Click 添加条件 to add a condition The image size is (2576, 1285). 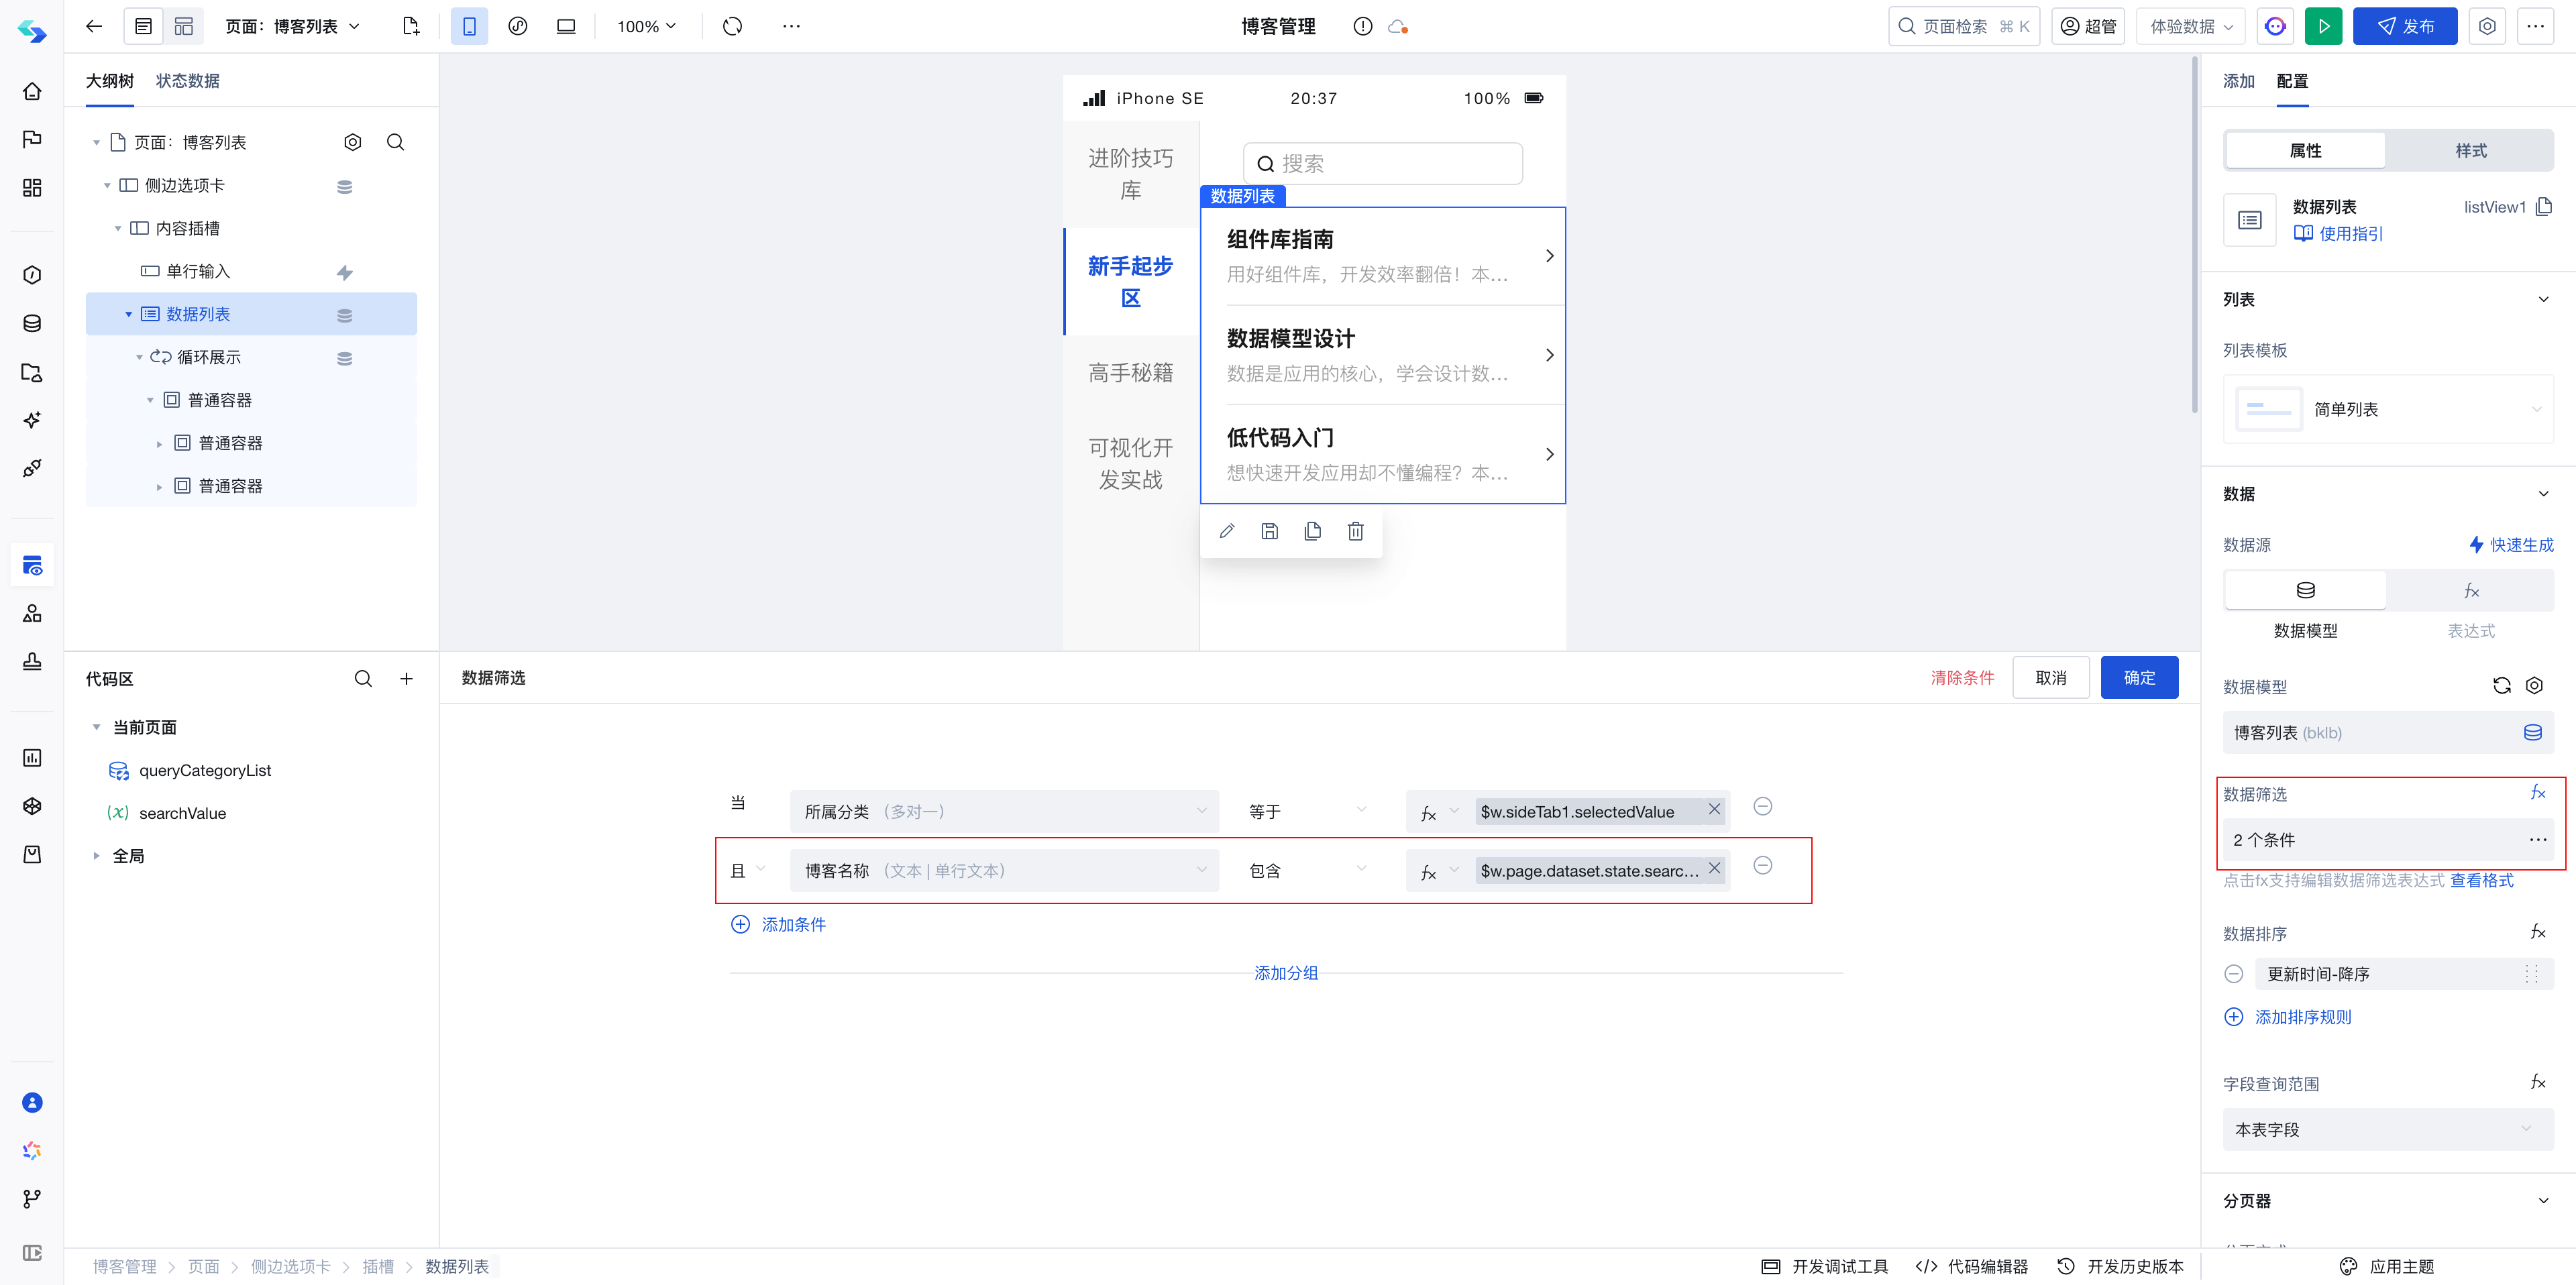pos(779,924)
